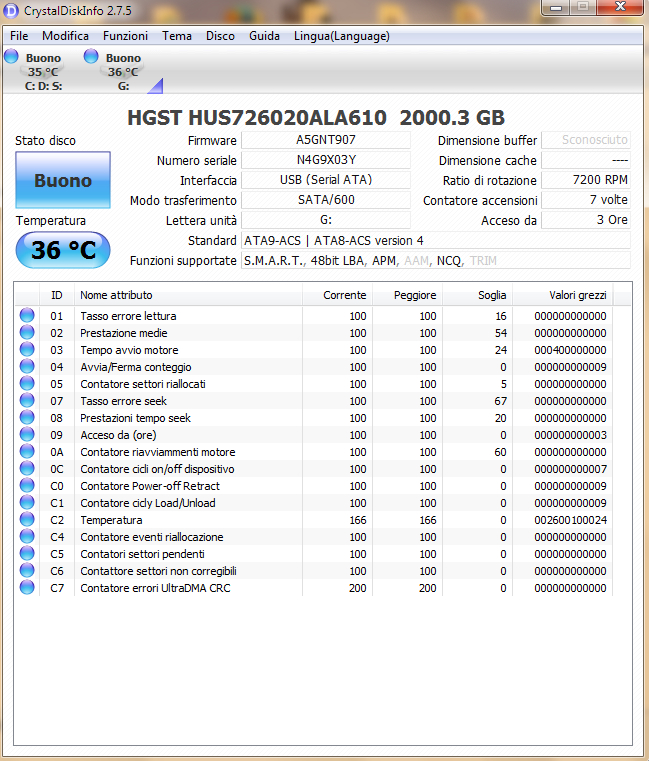Click the serial number field N4G9X03Y
The height and width of the screenshot is (761, 649).
coord(326,160)
